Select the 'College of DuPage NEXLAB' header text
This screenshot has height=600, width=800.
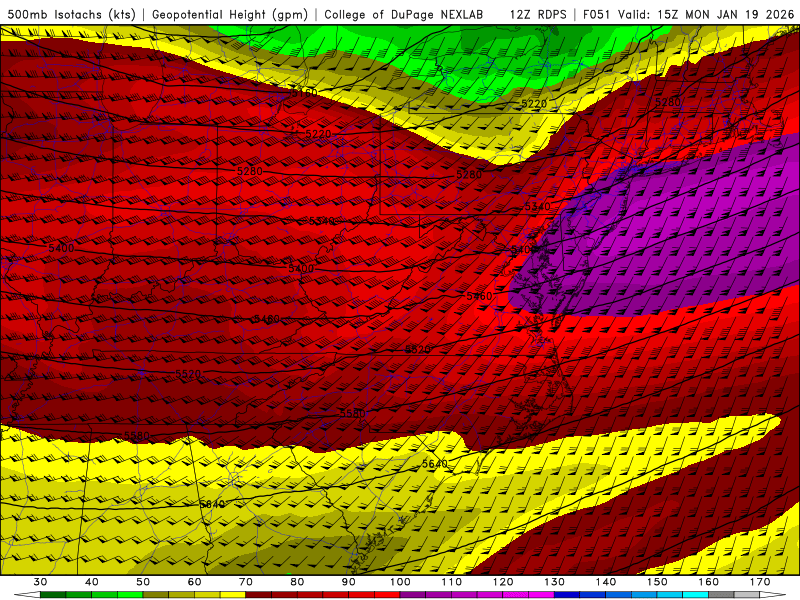pyautogui.click(x=404, y=15)
